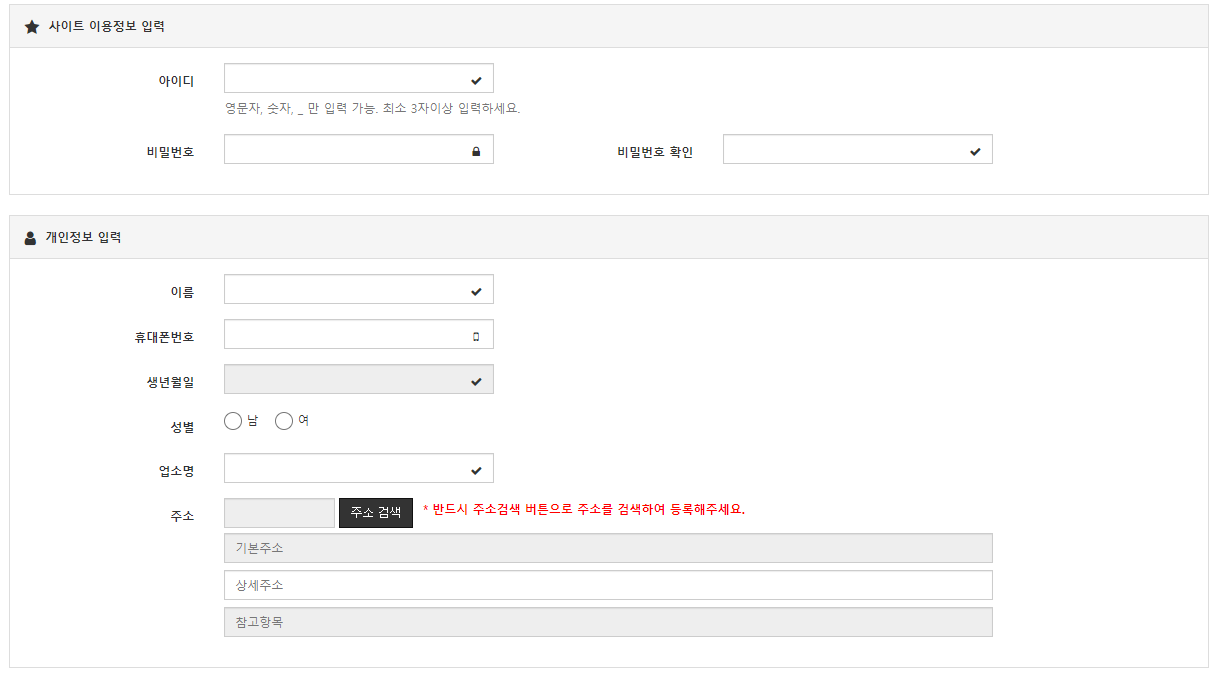The height and width of the screenshot is (678, 1225).
Task: Click inside the 아이디 input field
Action: click(350, 77)
